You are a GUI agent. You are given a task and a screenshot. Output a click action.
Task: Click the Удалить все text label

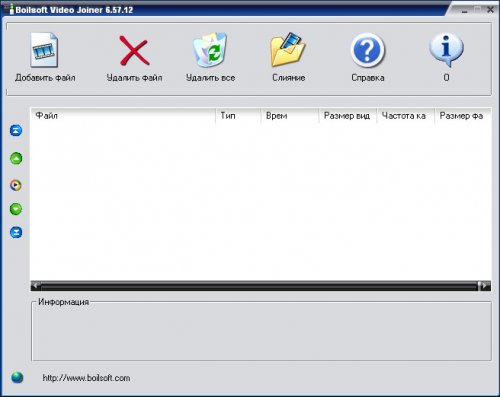click(210, 78)
